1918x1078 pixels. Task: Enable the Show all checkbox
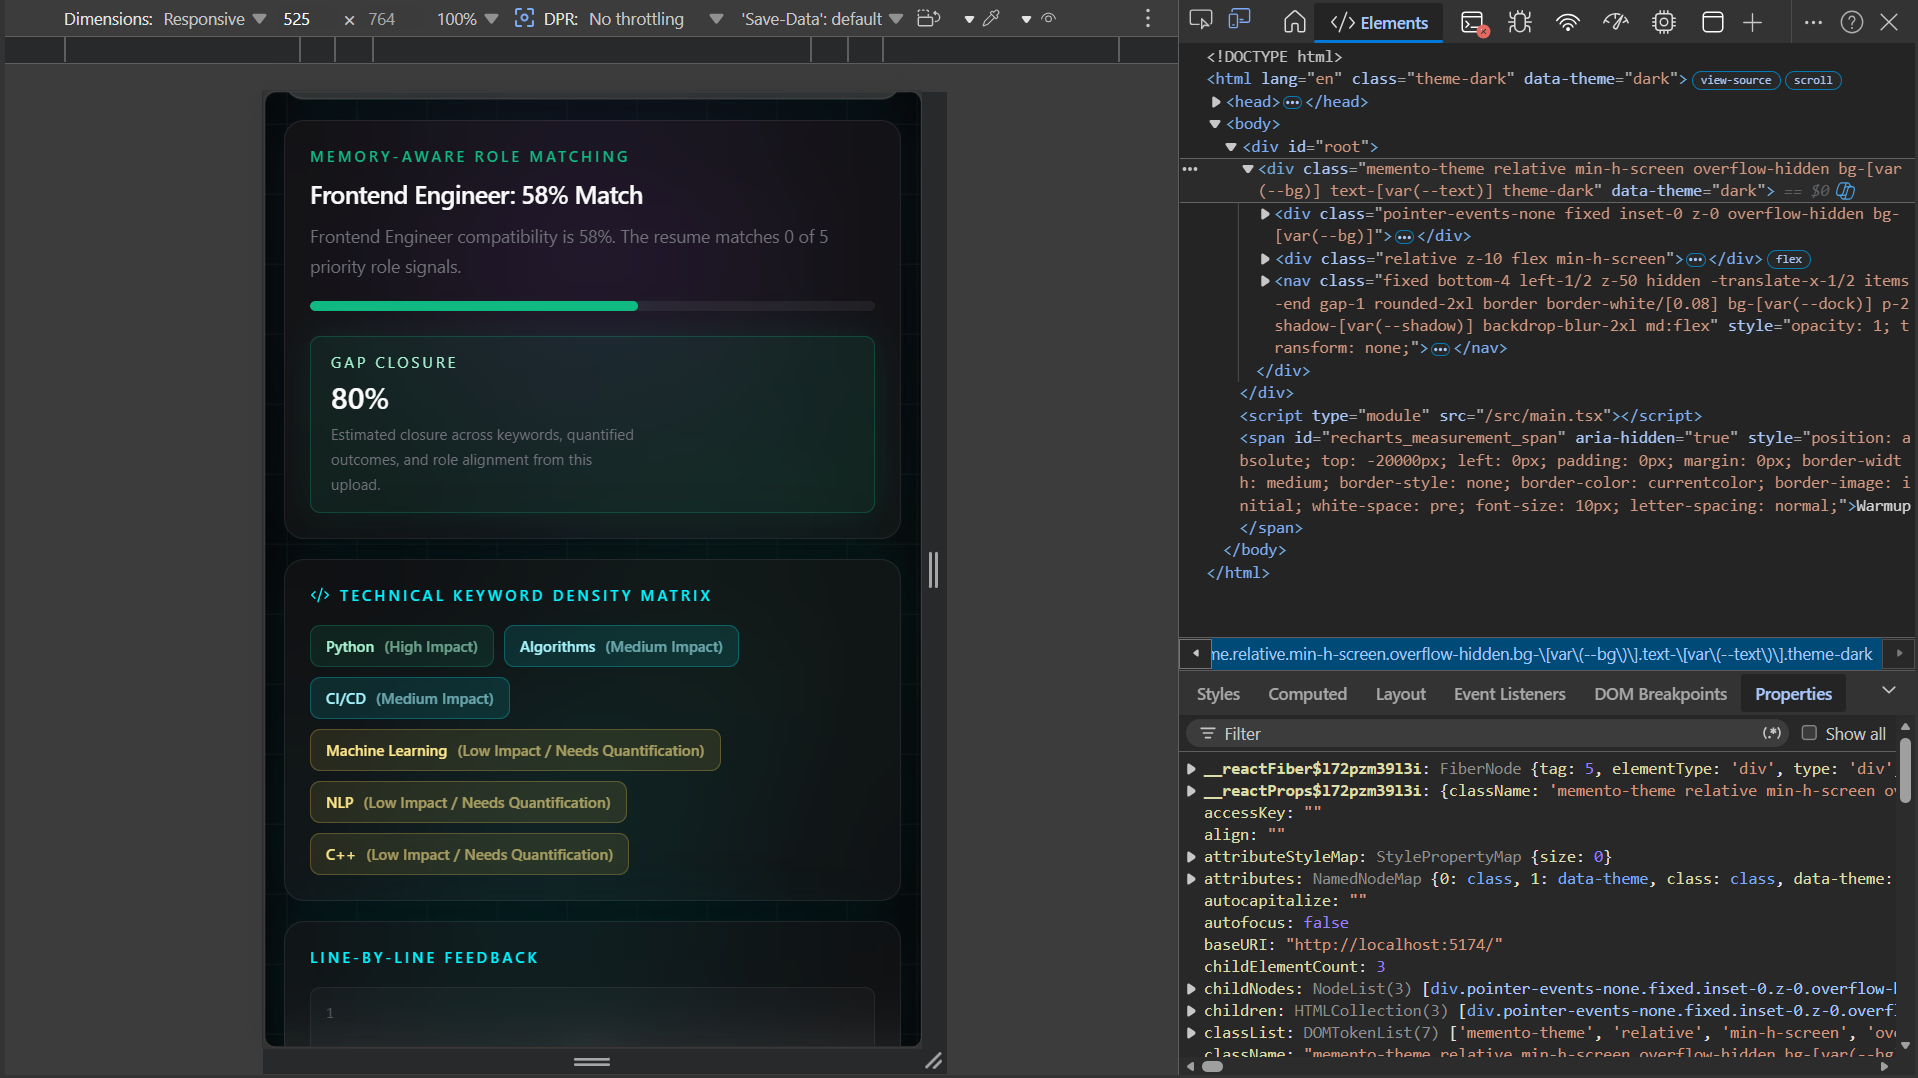pyautogui.click(x=1809, y=733)
